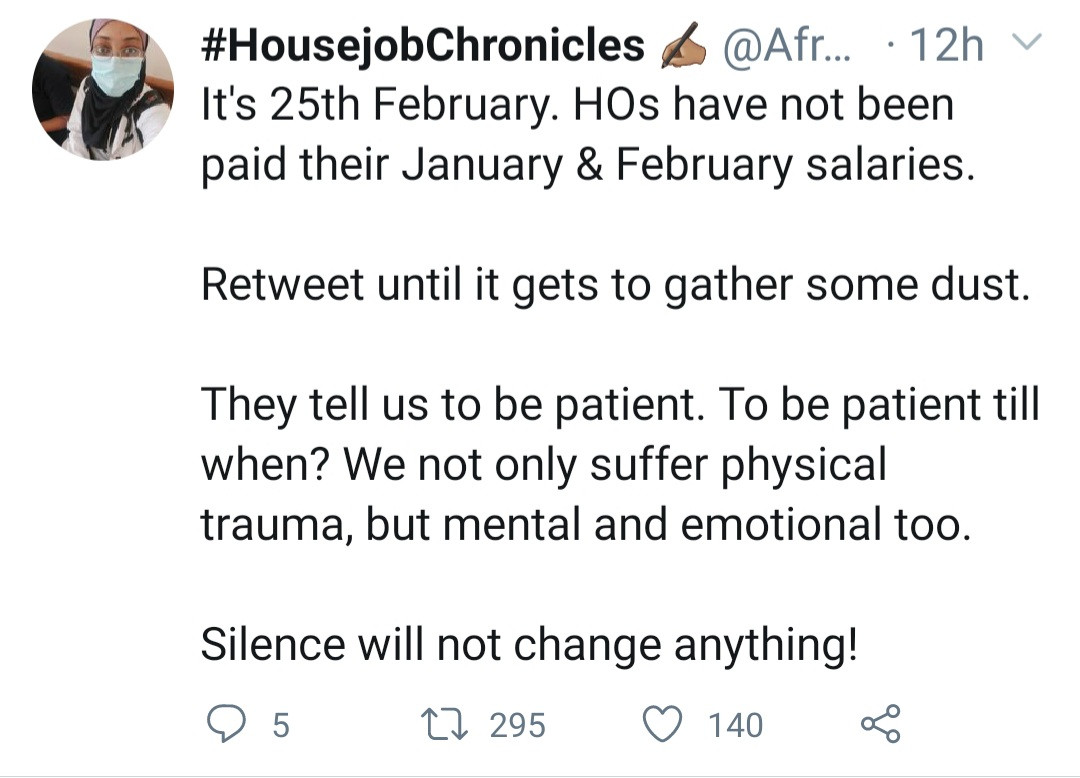Click the like count 140

[x=735, y=724]
